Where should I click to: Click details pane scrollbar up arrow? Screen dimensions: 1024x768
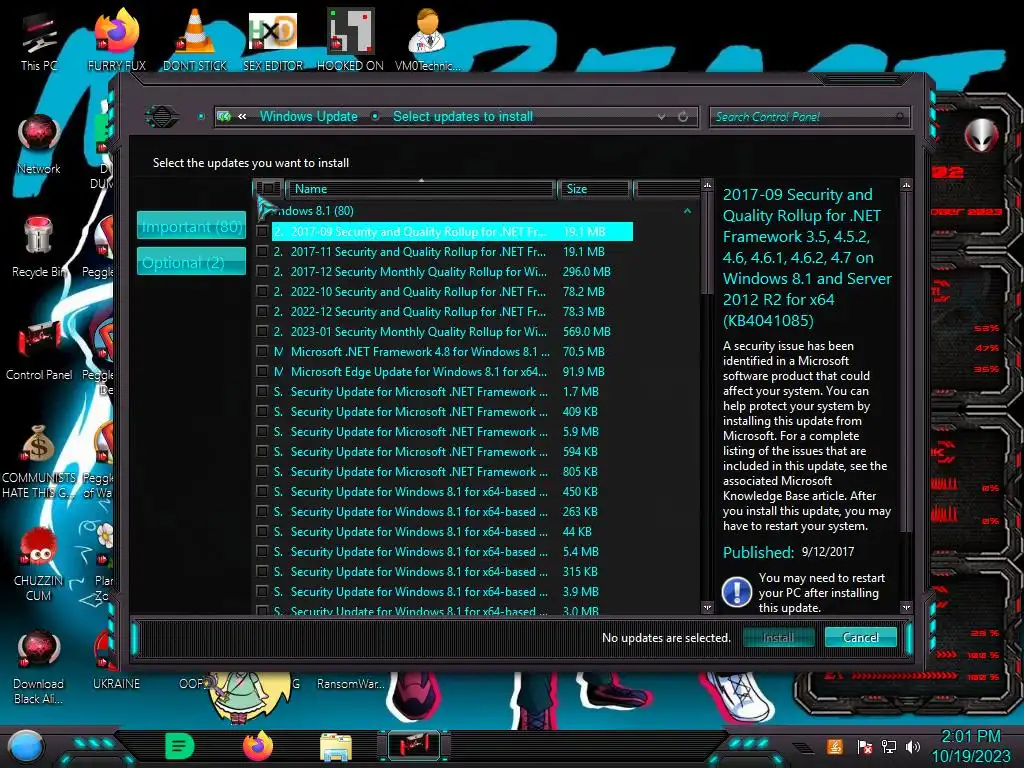[x=906, y=186]
